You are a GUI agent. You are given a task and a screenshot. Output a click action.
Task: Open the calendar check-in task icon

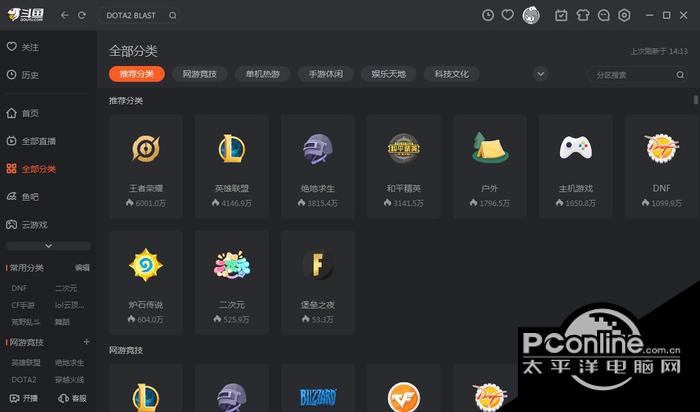coord(561,16)
